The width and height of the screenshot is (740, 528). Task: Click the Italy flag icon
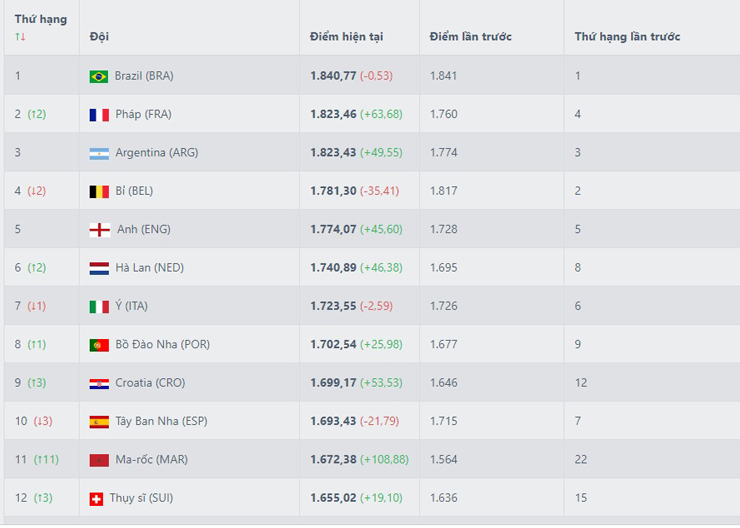pyautogui.click(x=98, y=306)
